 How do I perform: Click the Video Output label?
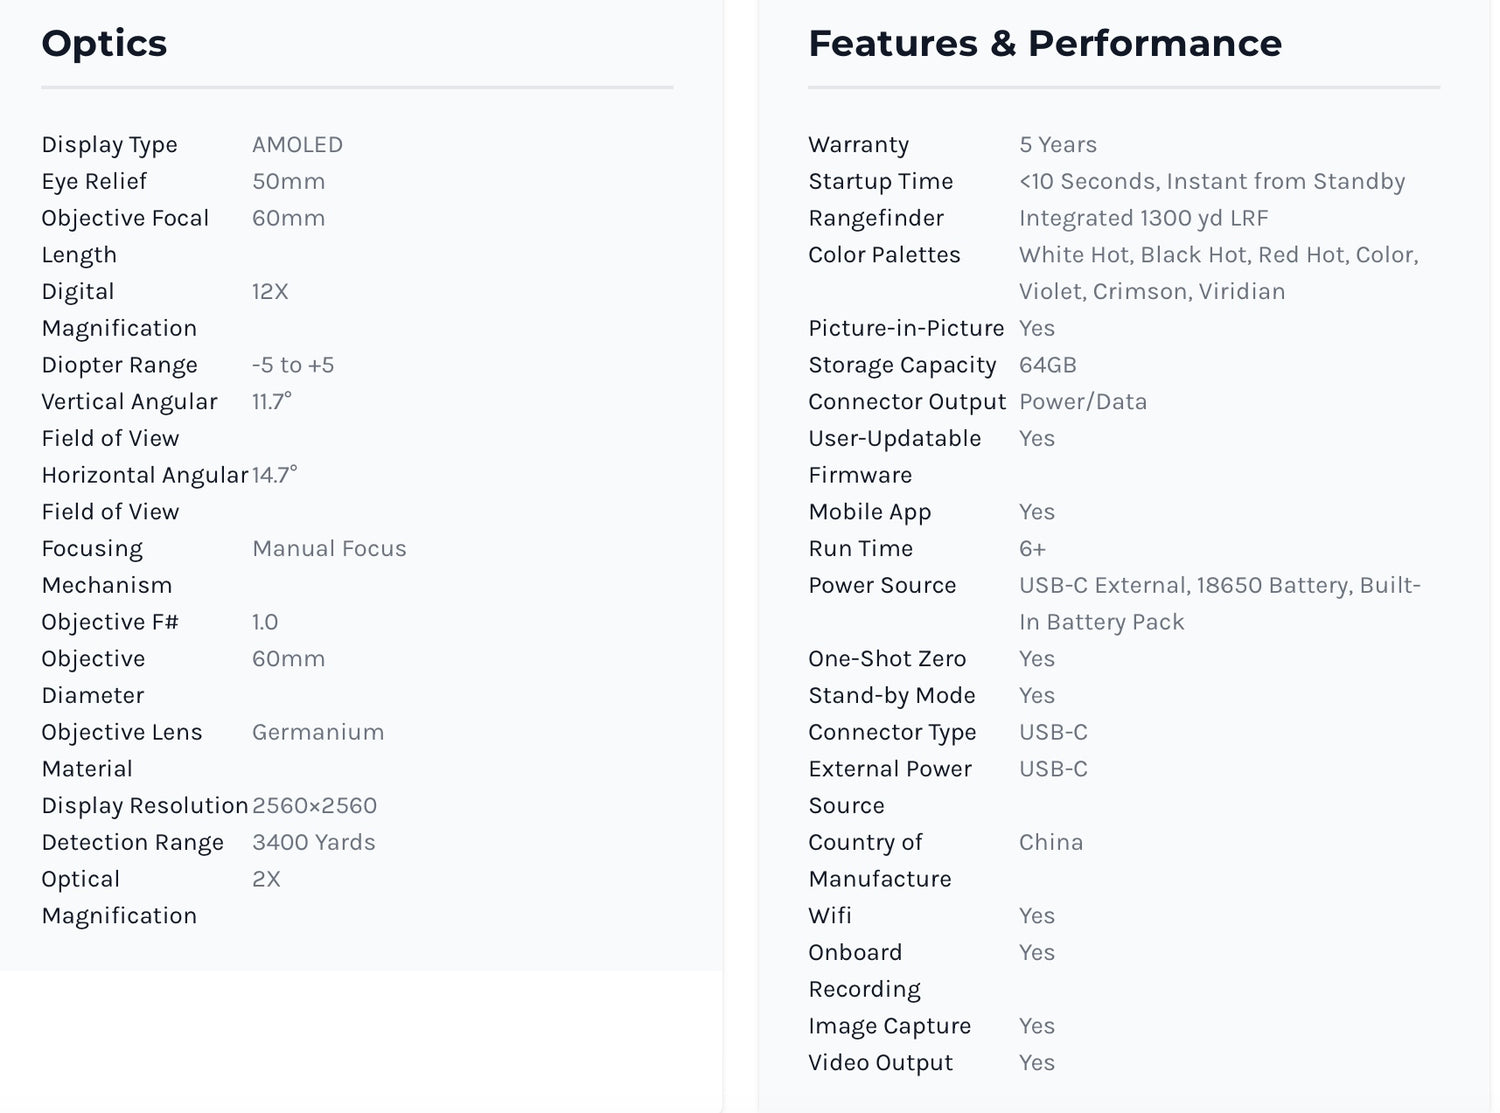point(880,1063)
